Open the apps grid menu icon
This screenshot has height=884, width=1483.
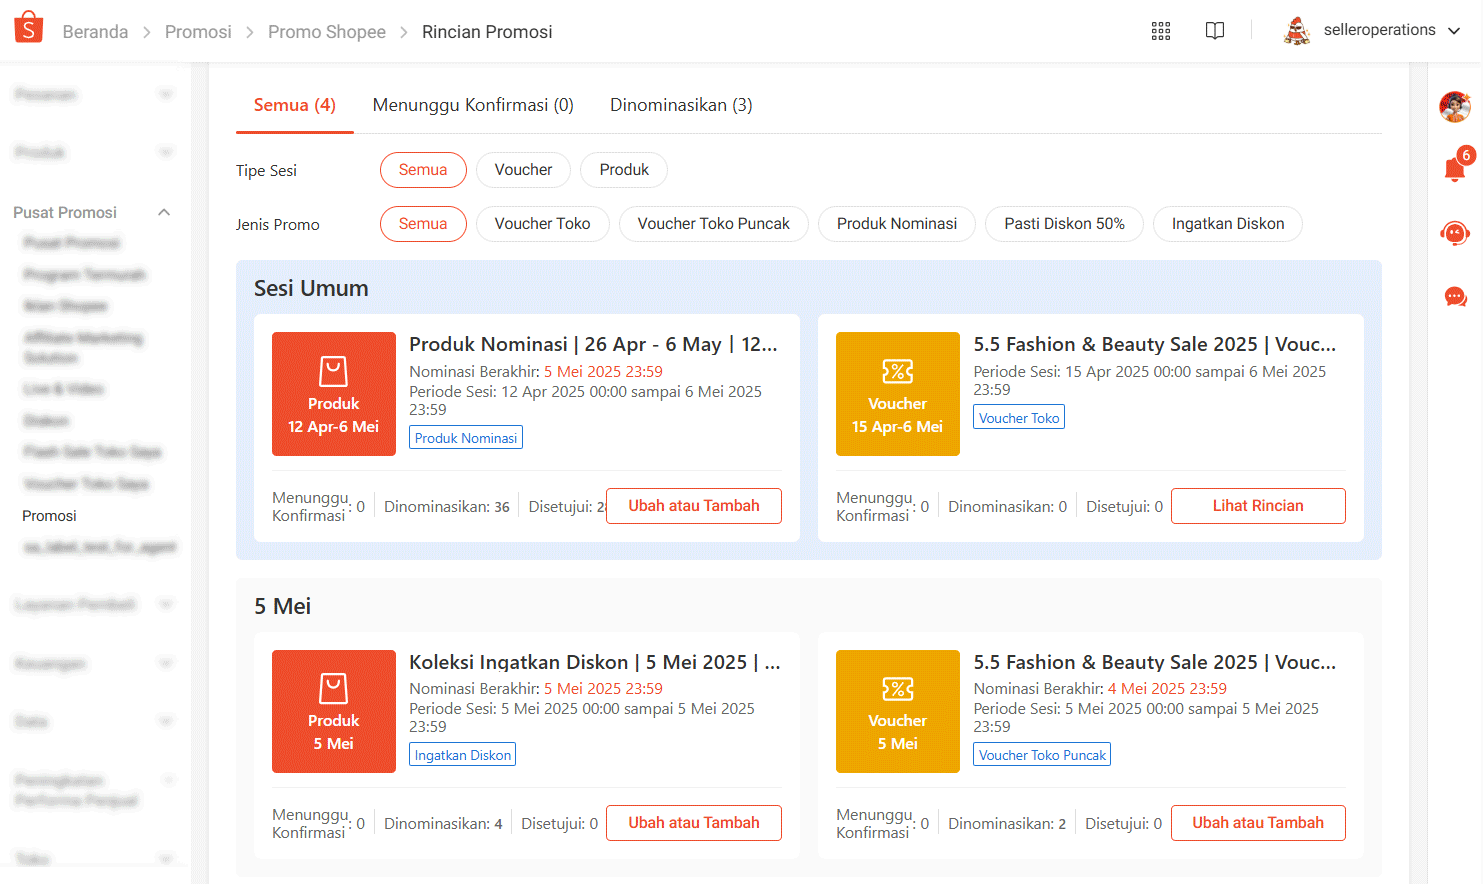[x=1161, y=31]
